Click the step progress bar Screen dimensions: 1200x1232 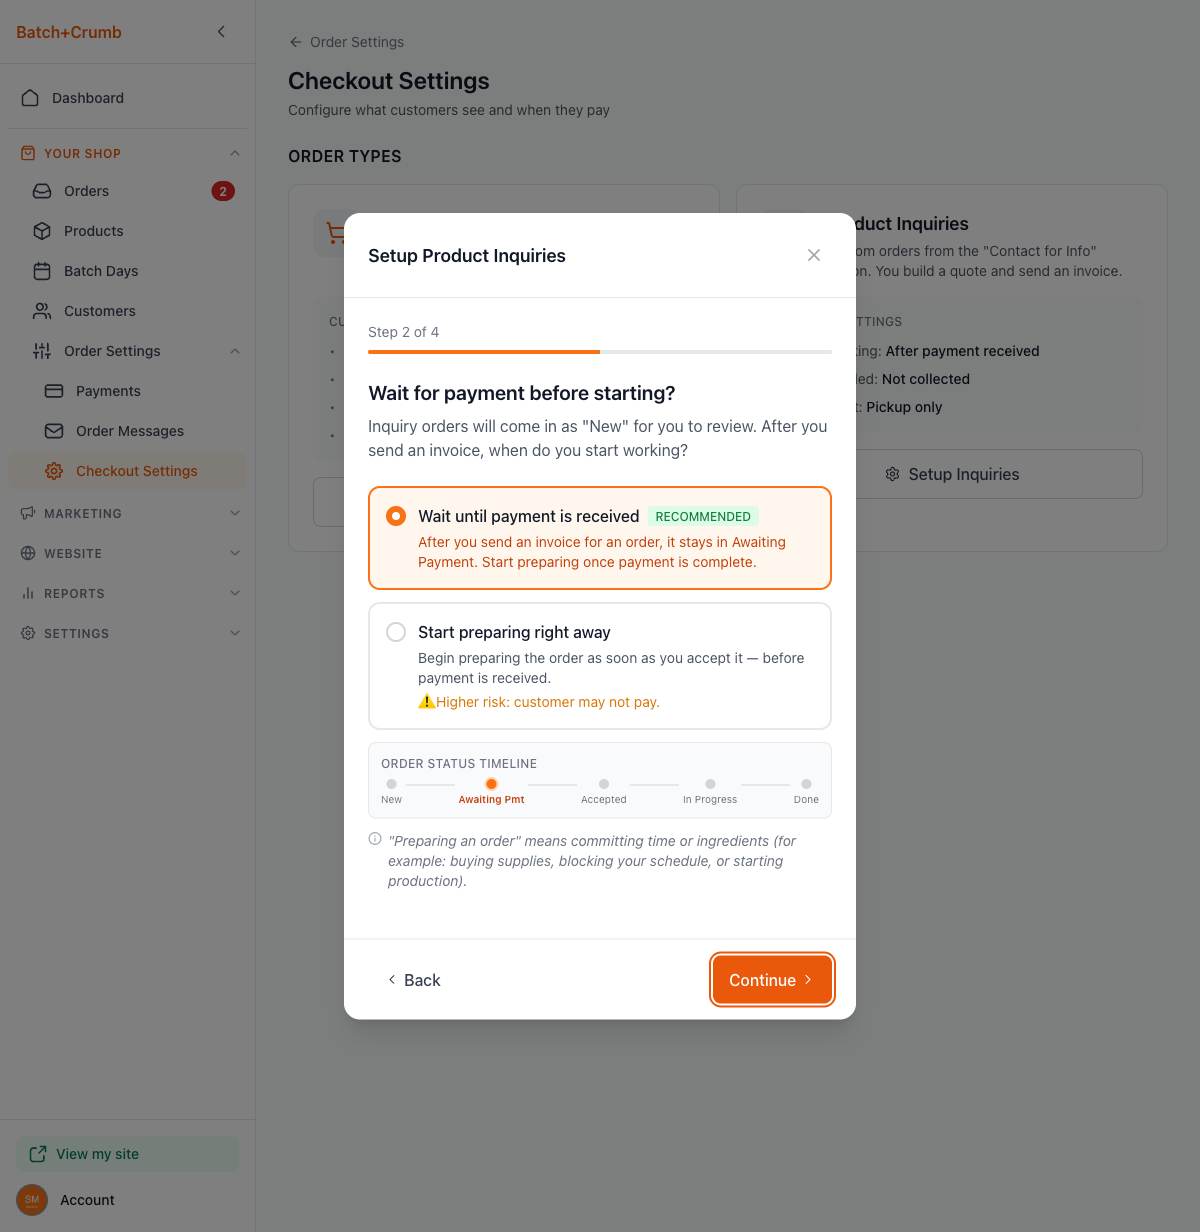point(600,352)
